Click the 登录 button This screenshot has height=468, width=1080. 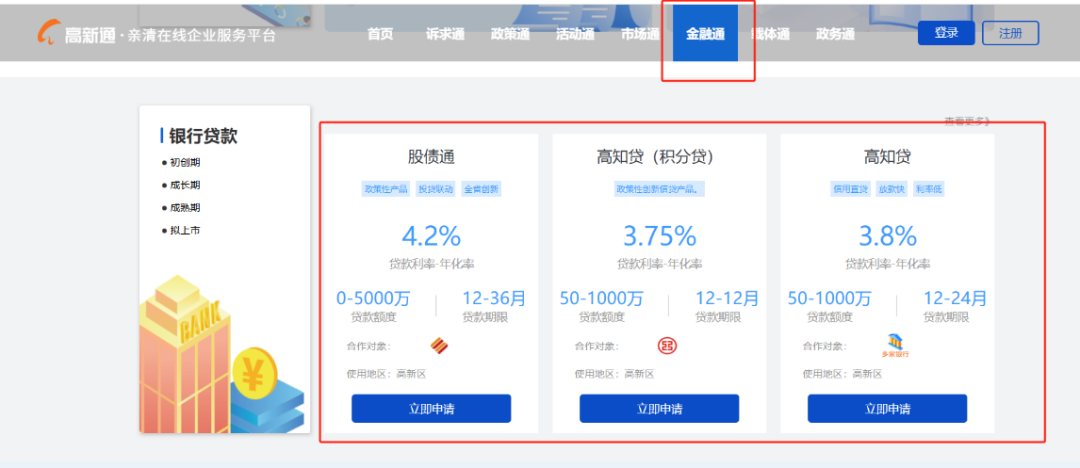pyautogui.click(x=946, y=33)
